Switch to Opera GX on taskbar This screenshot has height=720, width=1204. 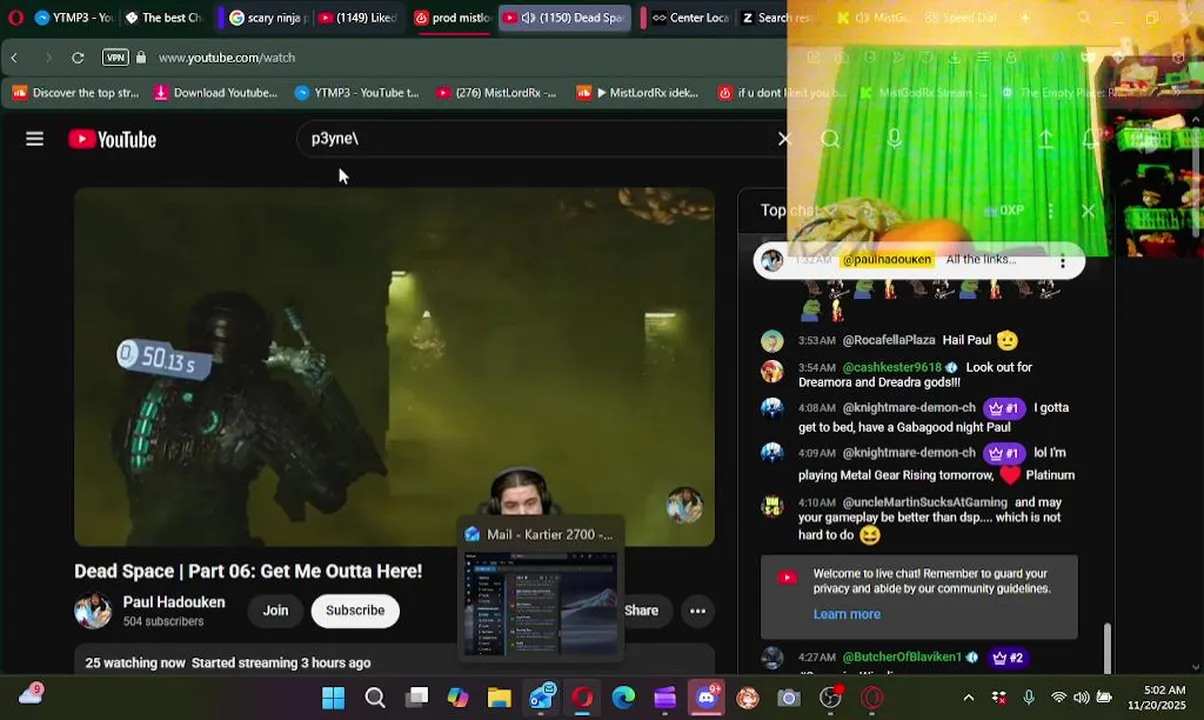pyautogui.click(x=582, y=698)
